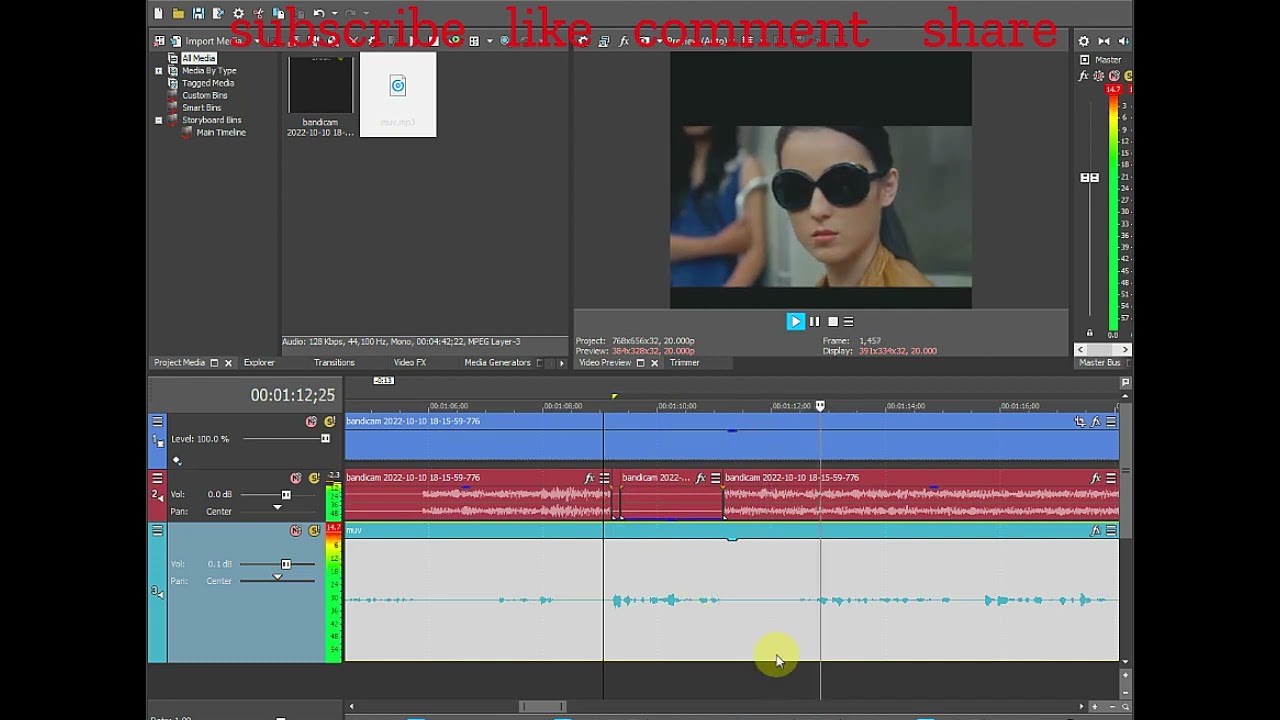Expand the Media By Type node
1280x720 pixels.
point(158,71)
